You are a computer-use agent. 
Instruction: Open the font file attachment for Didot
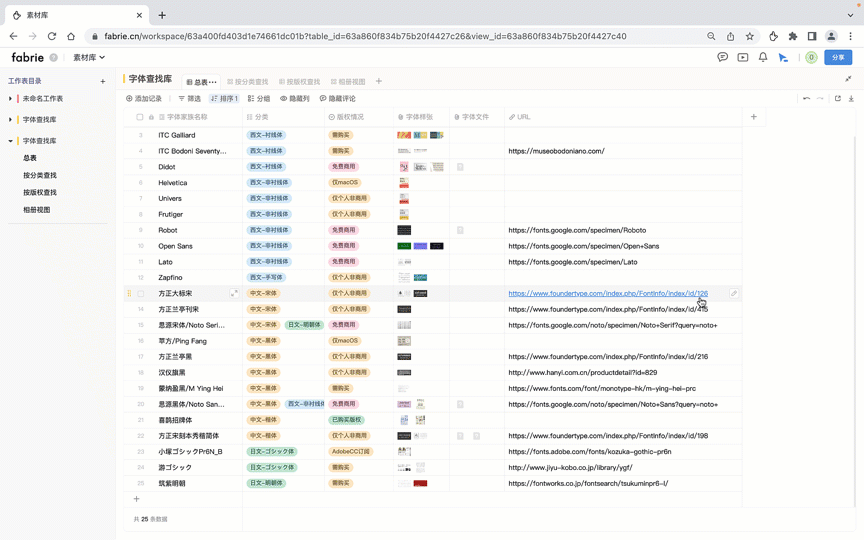point(460,166)
